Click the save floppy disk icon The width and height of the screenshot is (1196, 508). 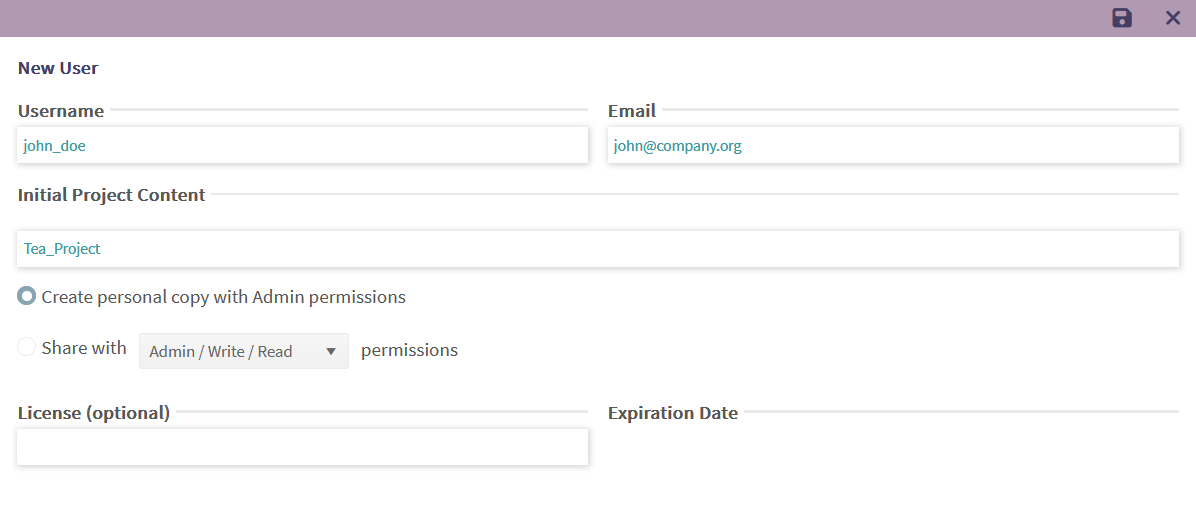pos(1122,18)
